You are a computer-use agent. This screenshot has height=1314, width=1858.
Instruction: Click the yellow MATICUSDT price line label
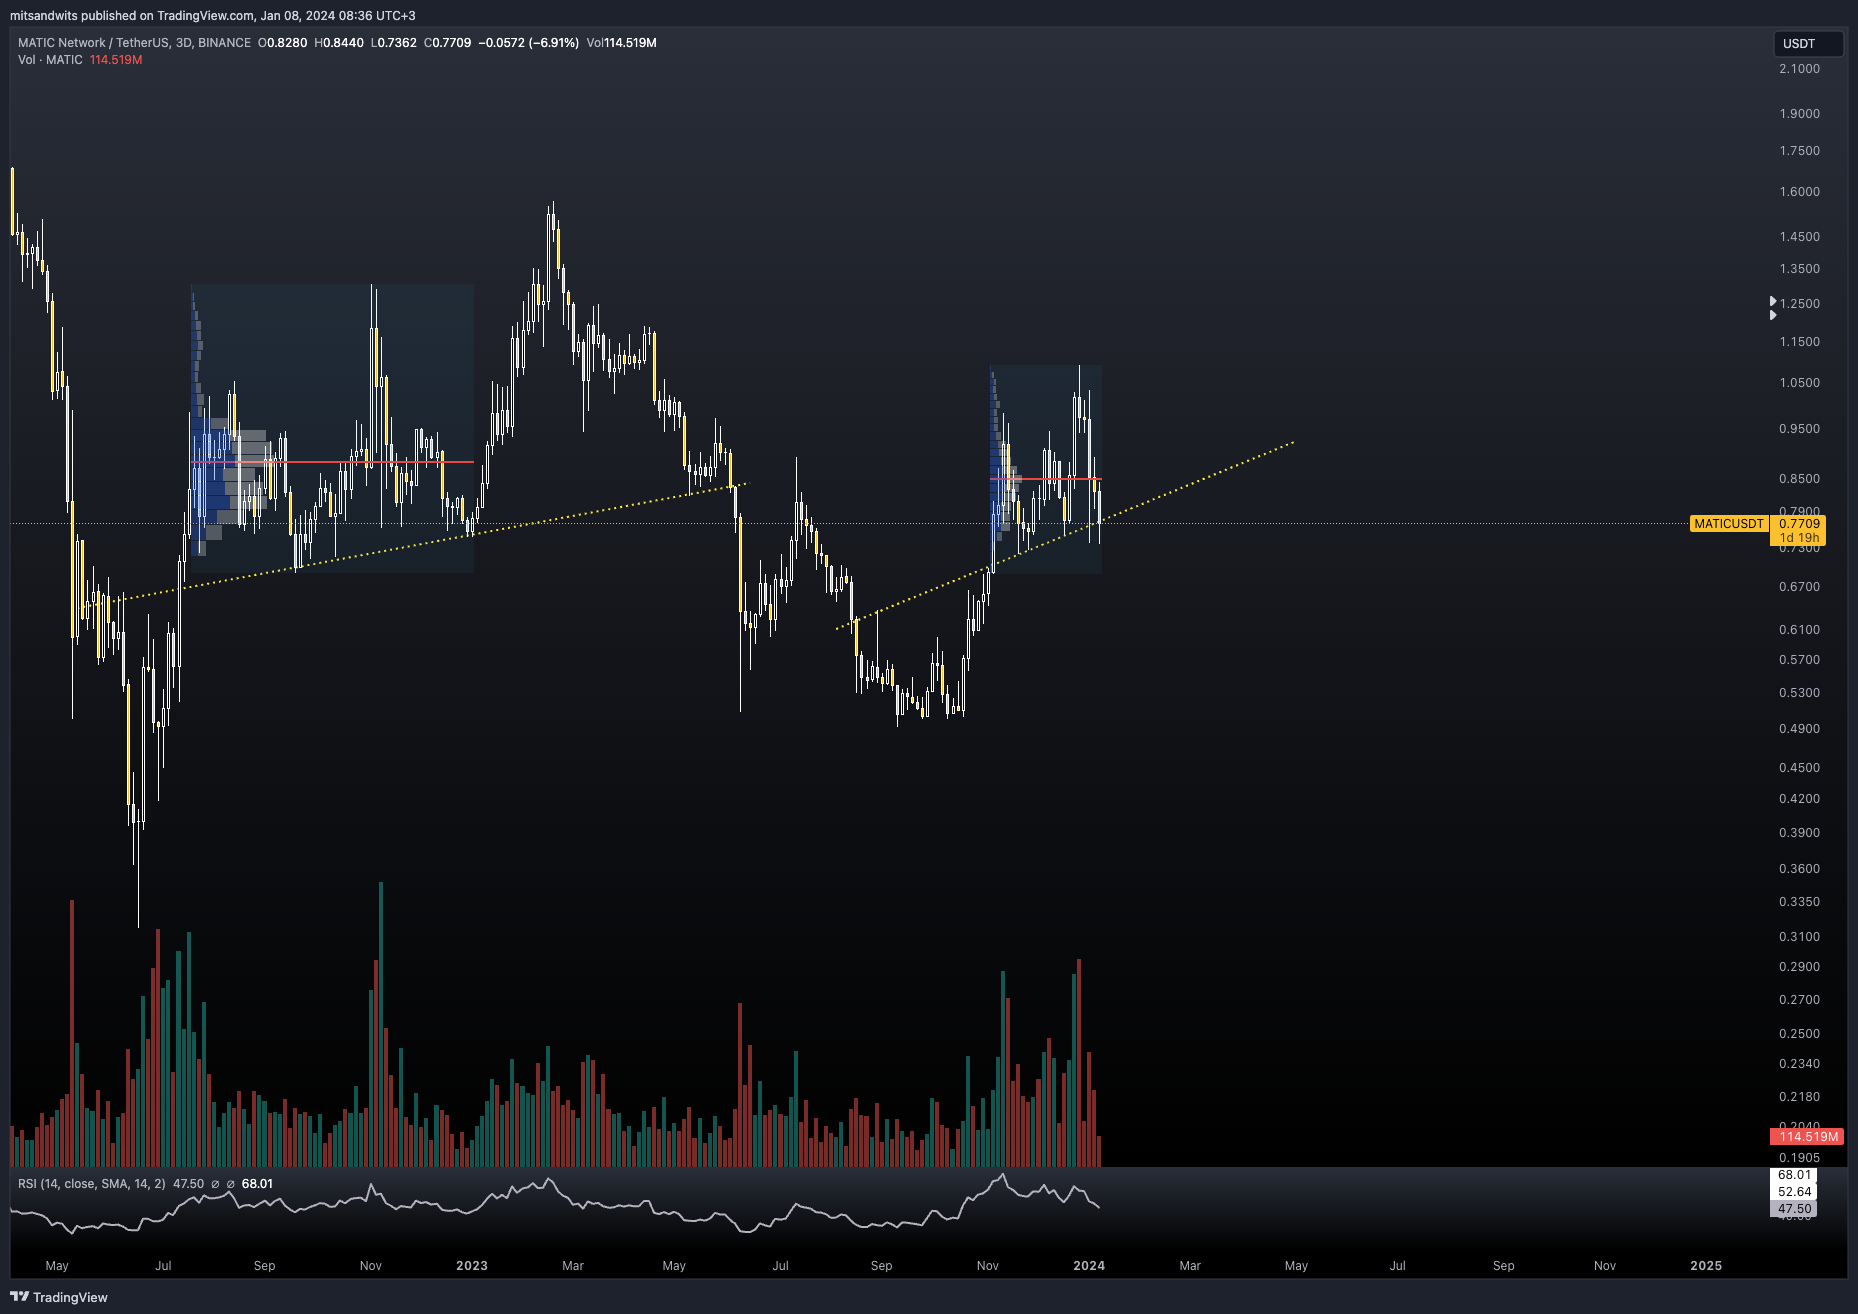(x=1729, y=524)
